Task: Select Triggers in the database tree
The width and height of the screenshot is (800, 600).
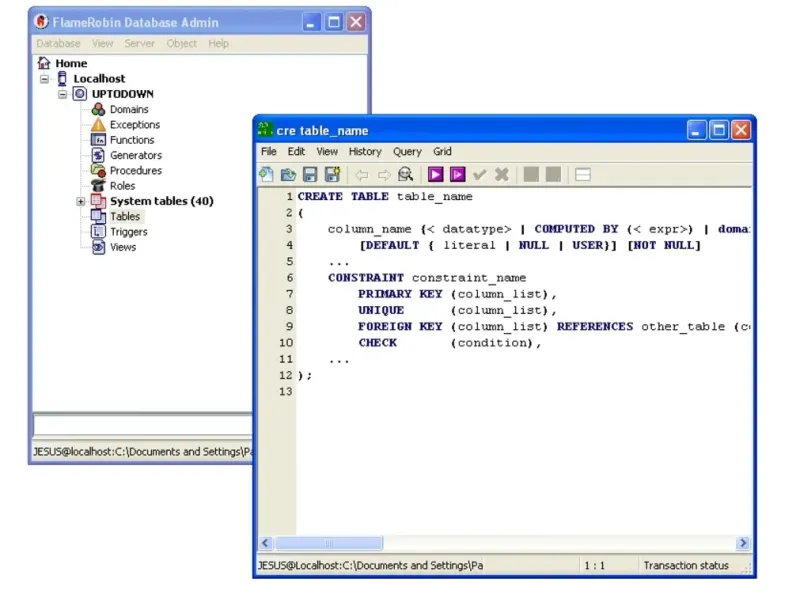Action: (x=128, y=232)
